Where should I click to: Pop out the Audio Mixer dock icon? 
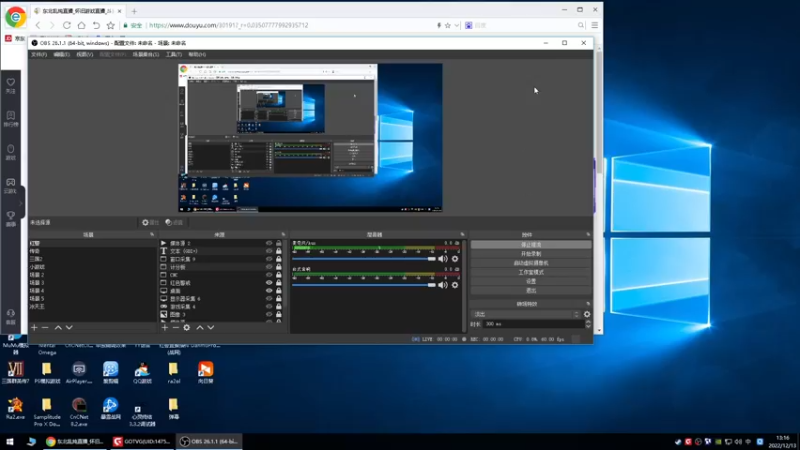click(463, 235)
